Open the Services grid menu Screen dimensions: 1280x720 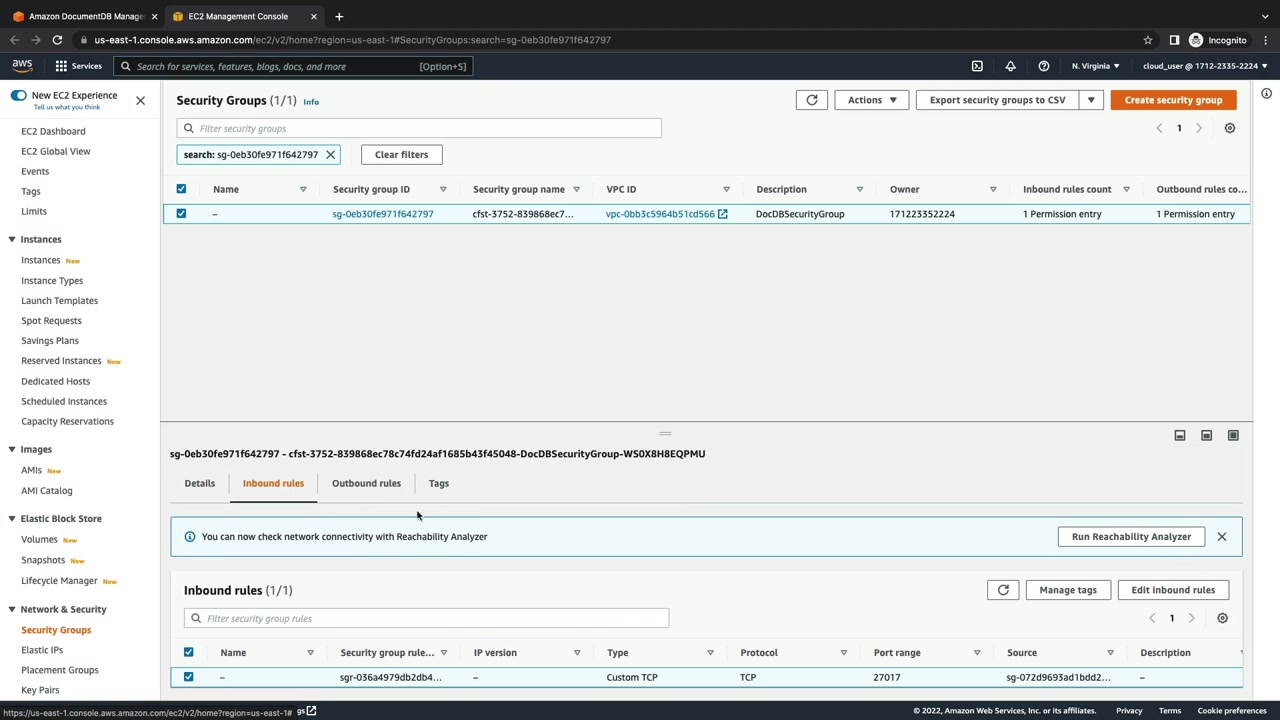(78, 66)
